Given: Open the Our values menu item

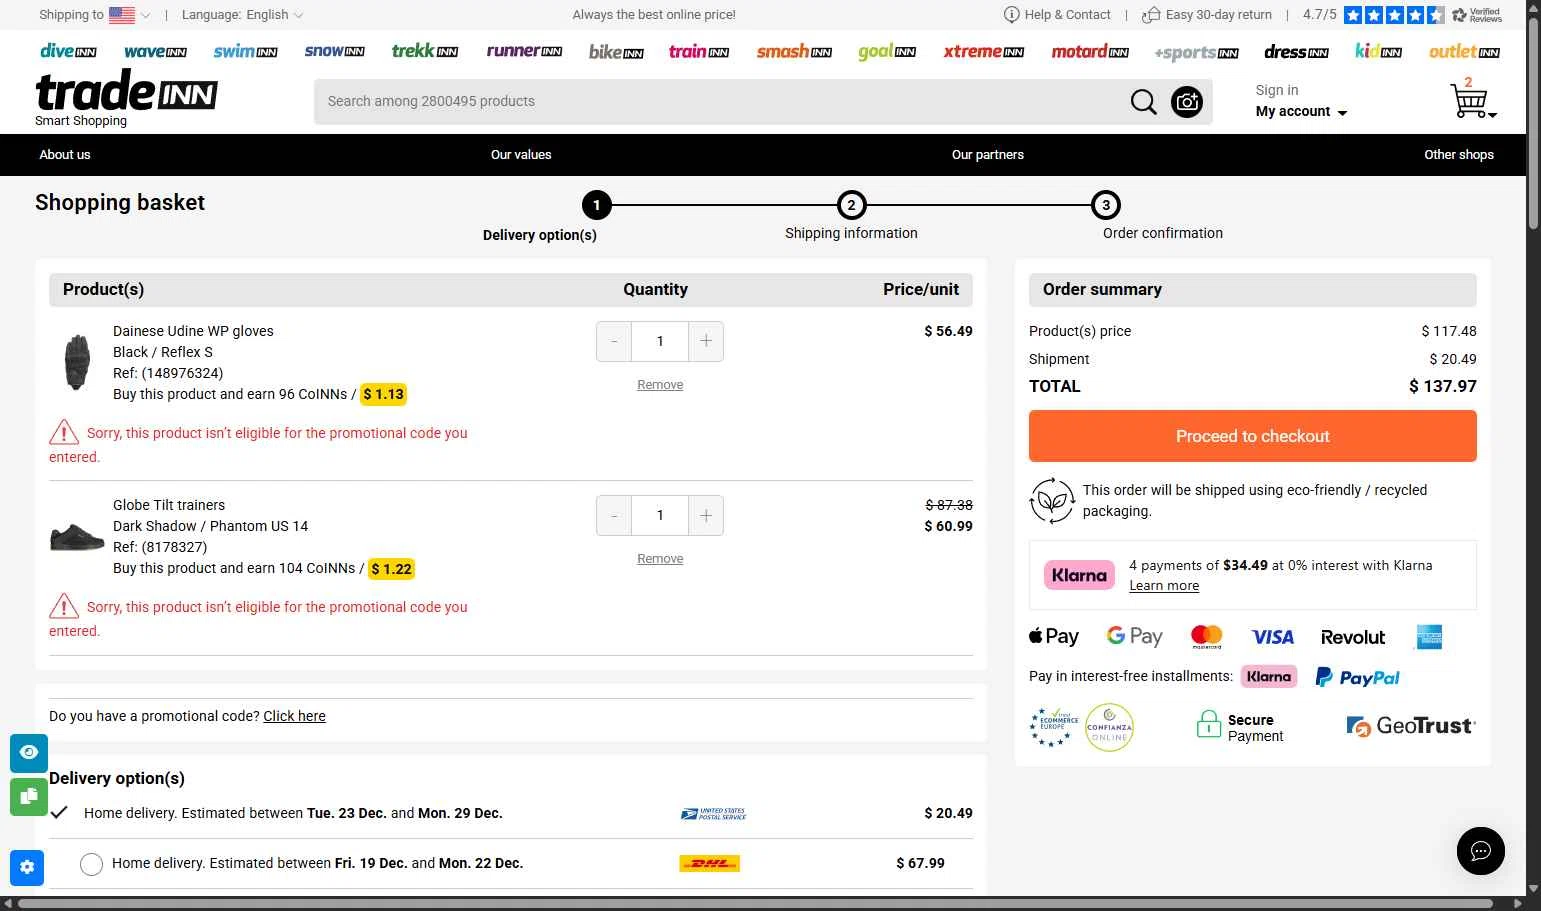Looking at the screenshot, I should point(521,154).
